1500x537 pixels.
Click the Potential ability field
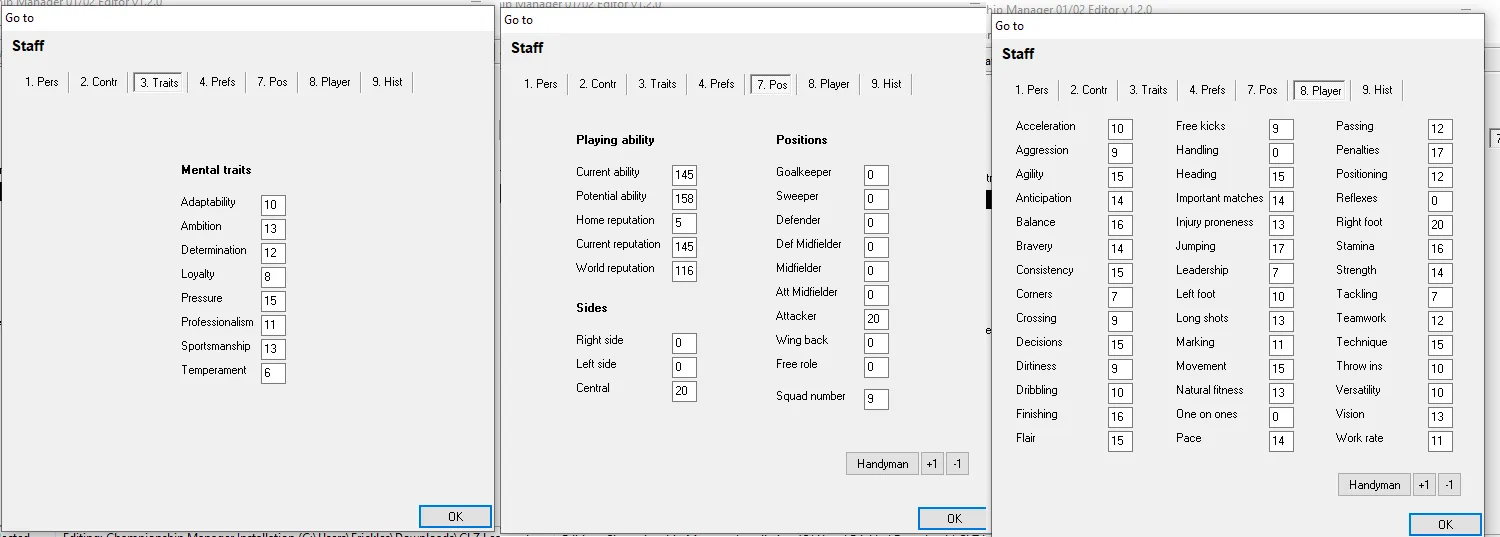[x=684, y=199]
